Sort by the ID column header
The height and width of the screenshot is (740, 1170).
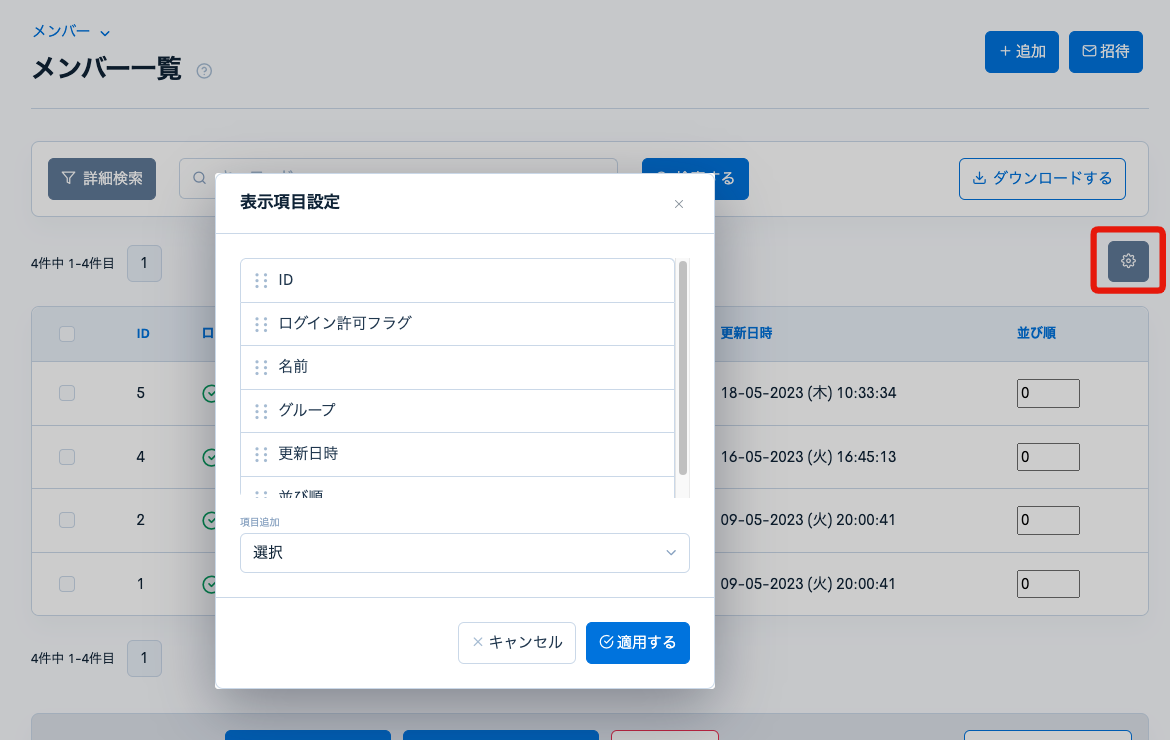143,333
